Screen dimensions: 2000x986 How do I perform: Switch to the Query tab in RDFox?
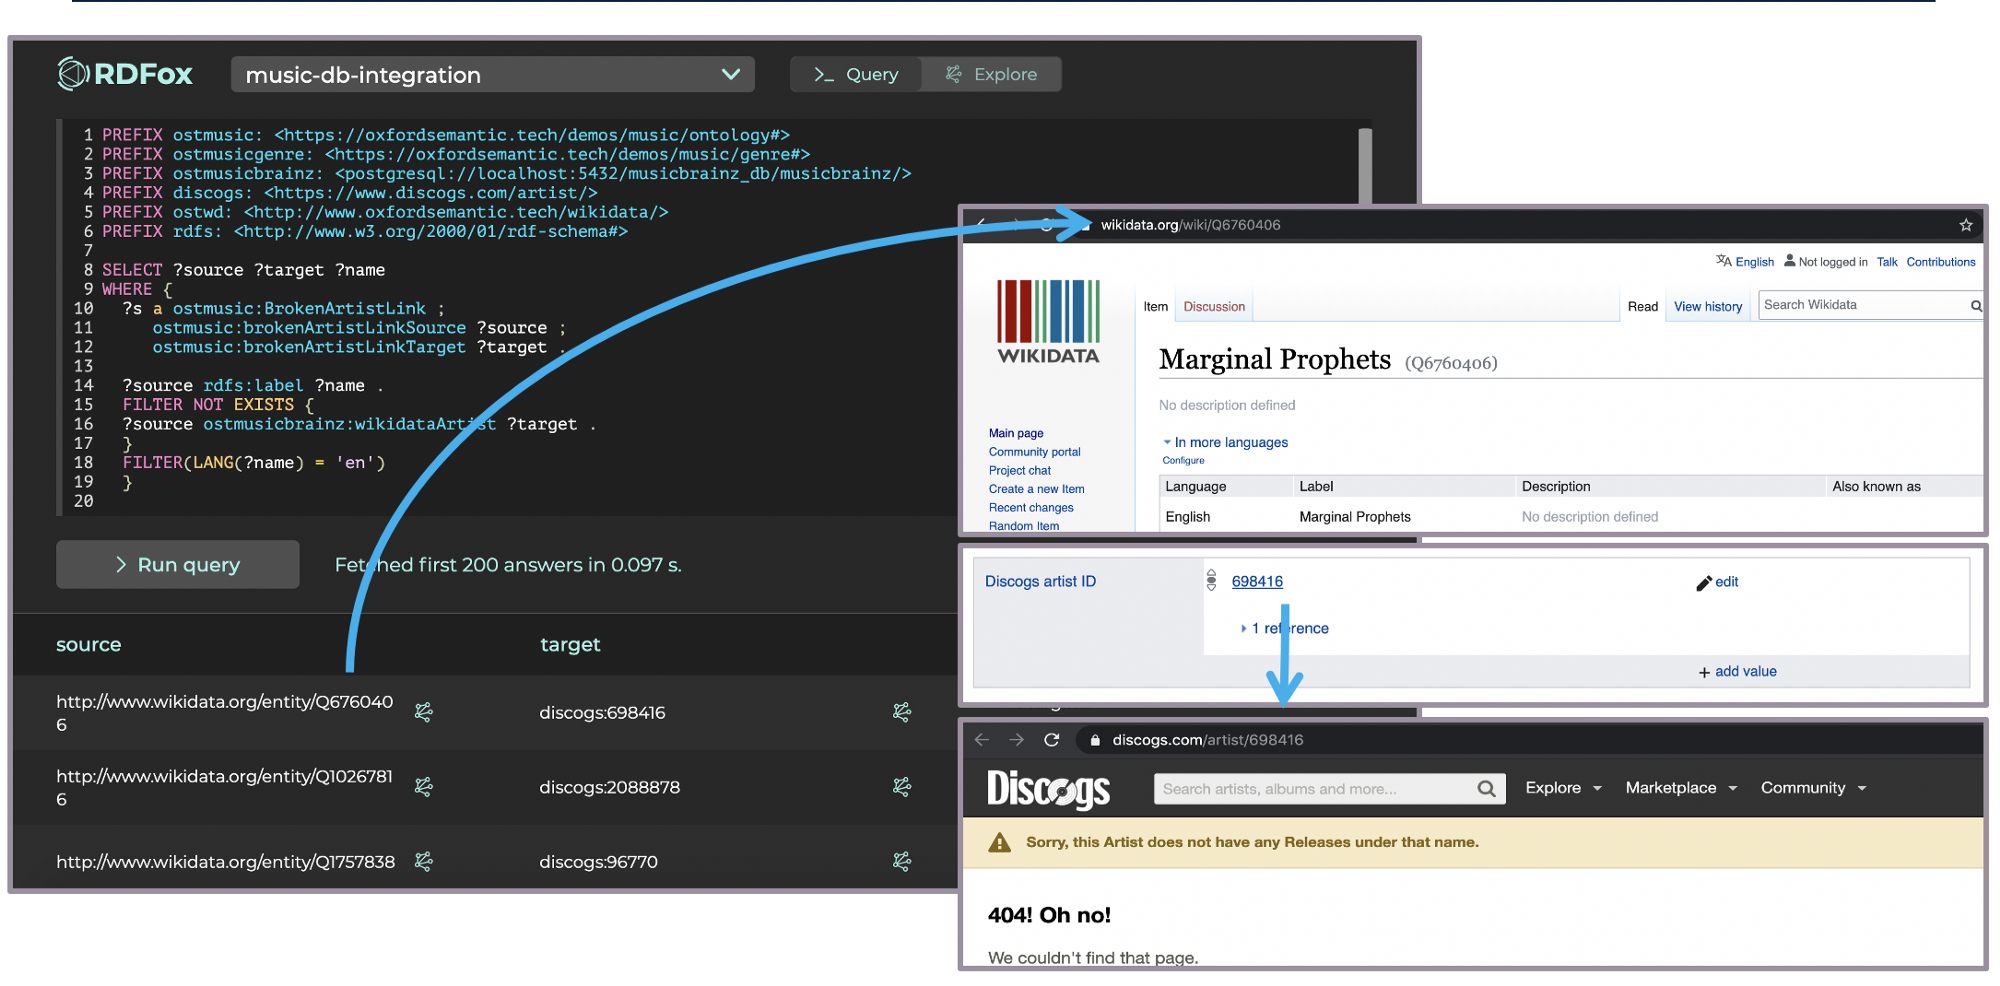856,74
